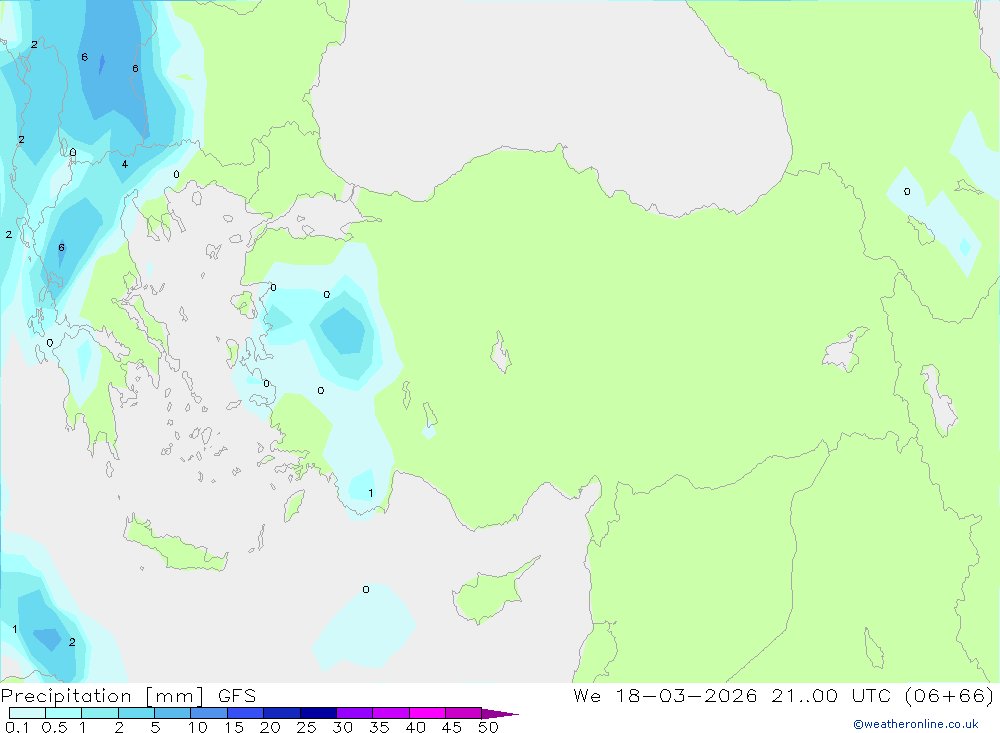Click the 'GFS' model label
The image size is (1000, 733).
click(237, 696)
